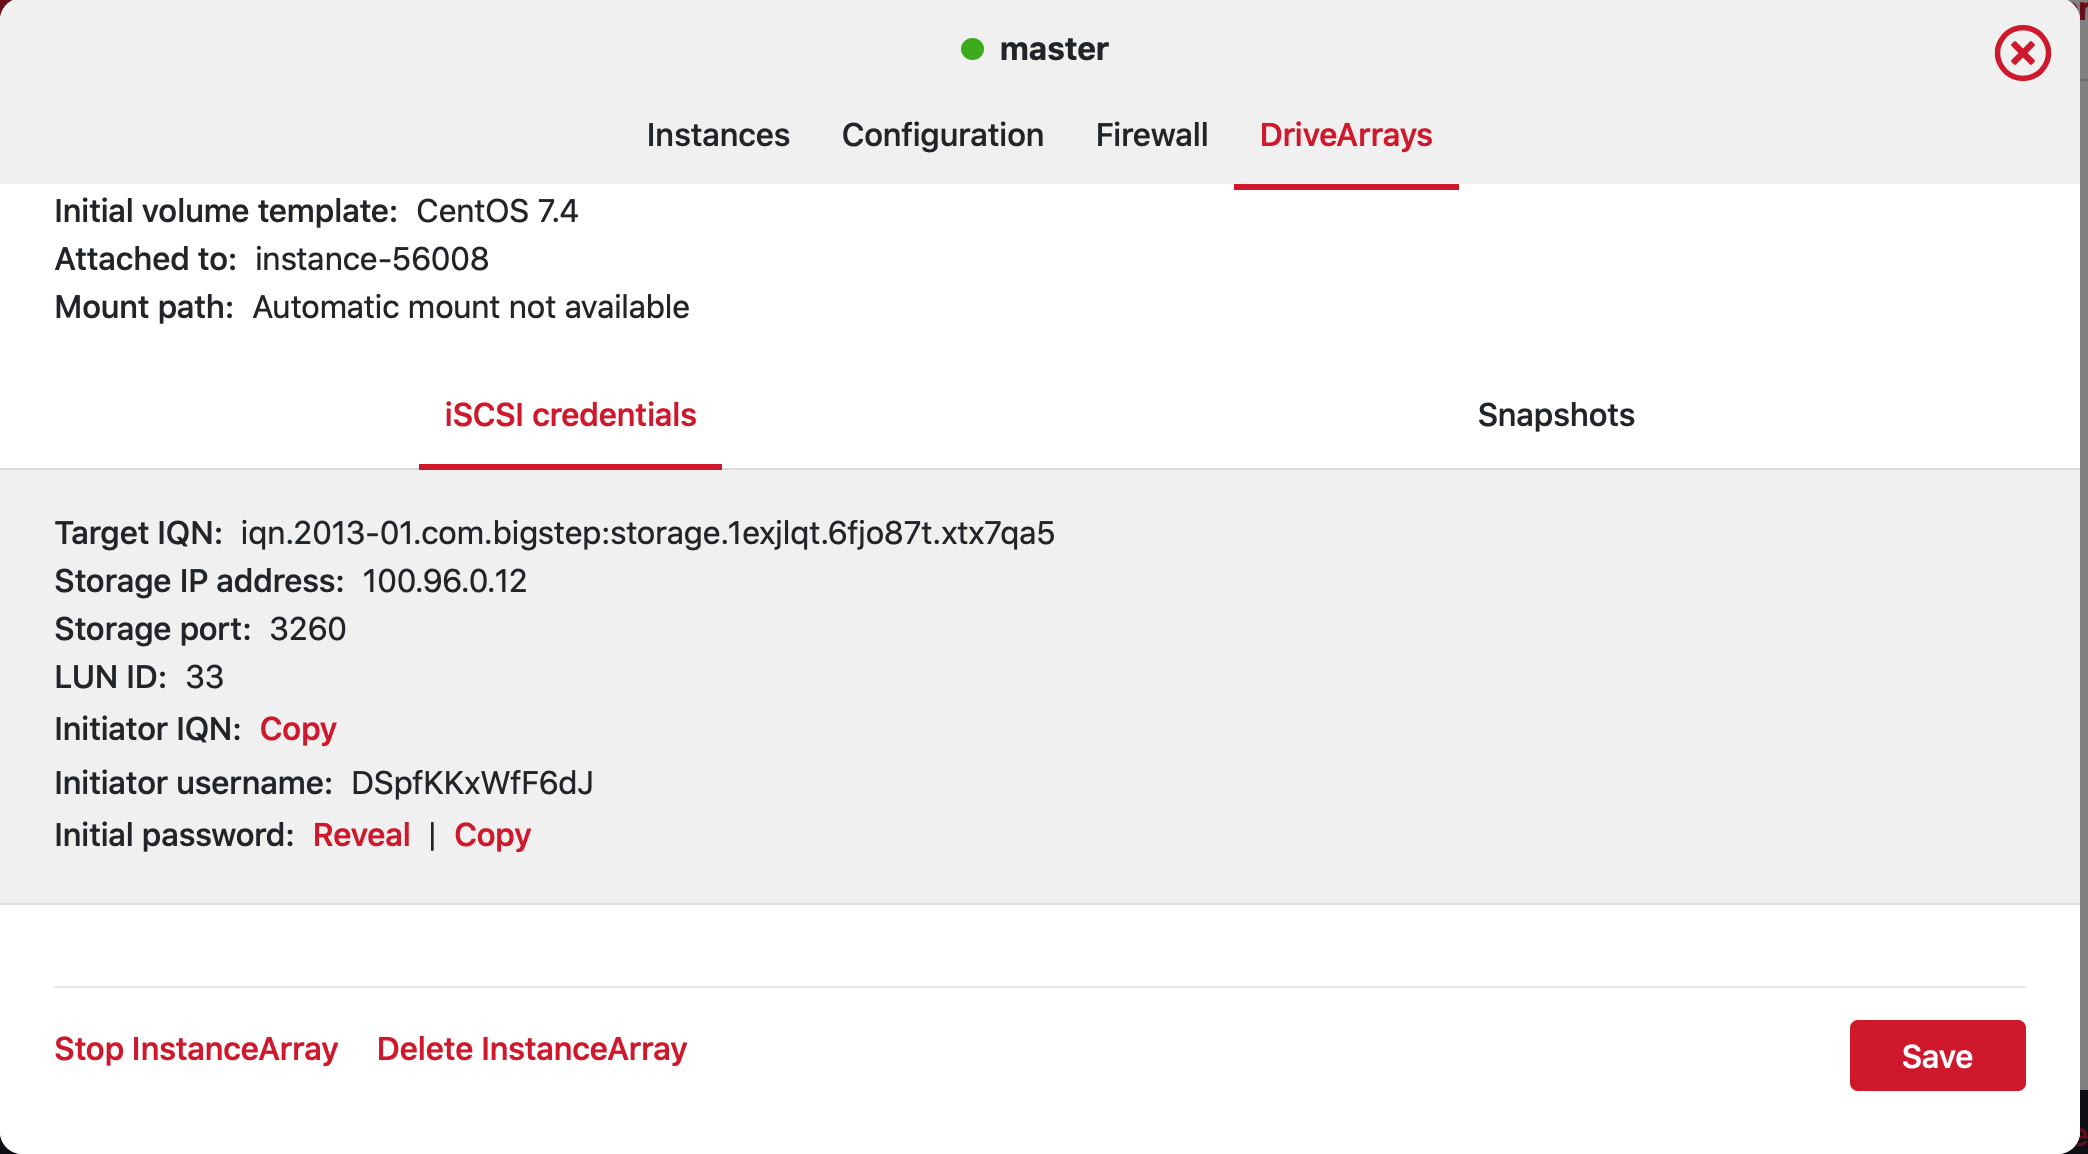Image resolution: width=2088 pixels, height=1154 pixels.
Task: Switch to the Snapshots sub-tab
Action: [1556, 415]
